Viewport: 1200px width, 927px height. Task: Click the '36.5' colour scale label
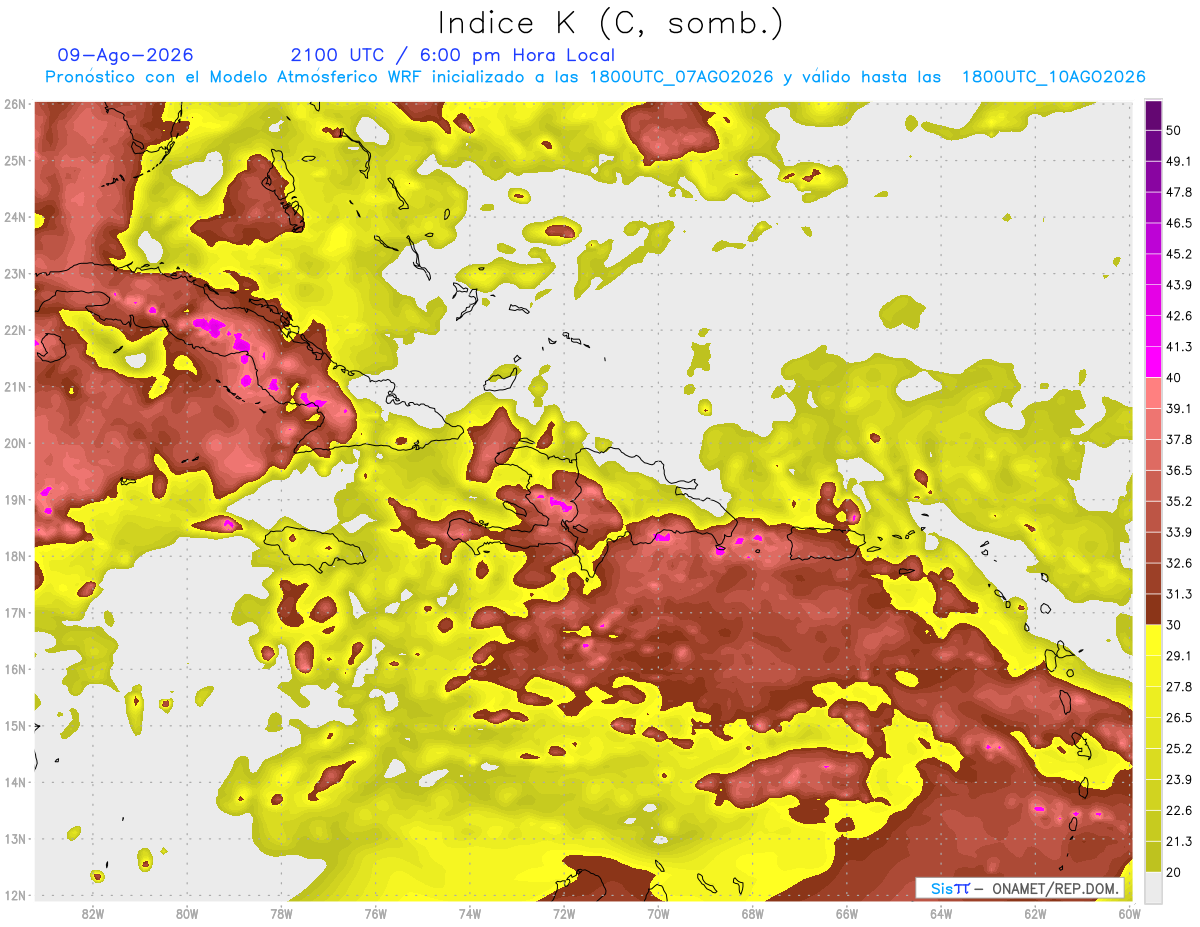coord(1179,470)
